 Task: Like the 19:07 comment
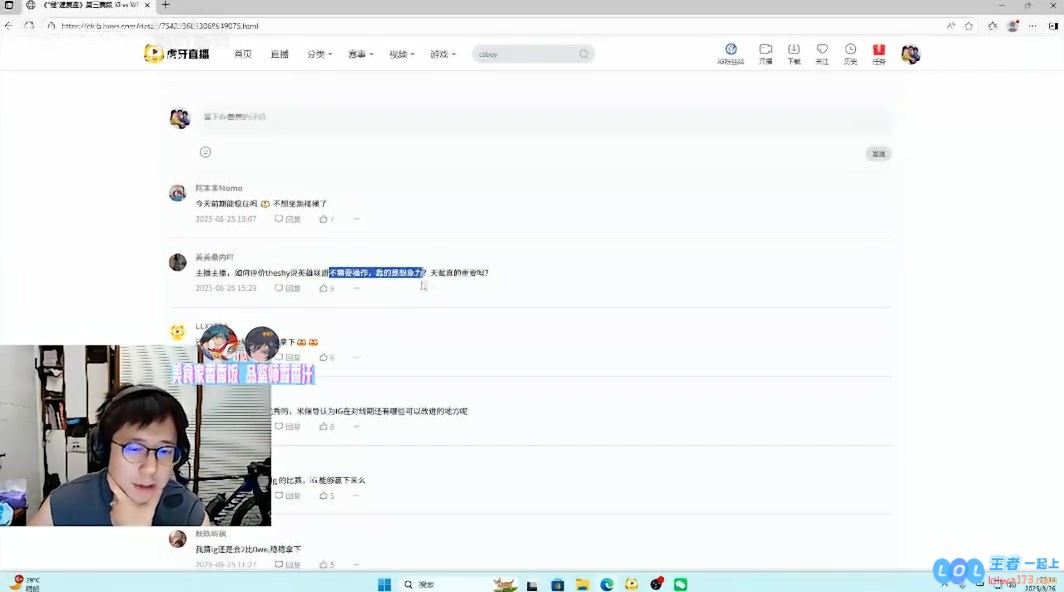tap(326, 219)
